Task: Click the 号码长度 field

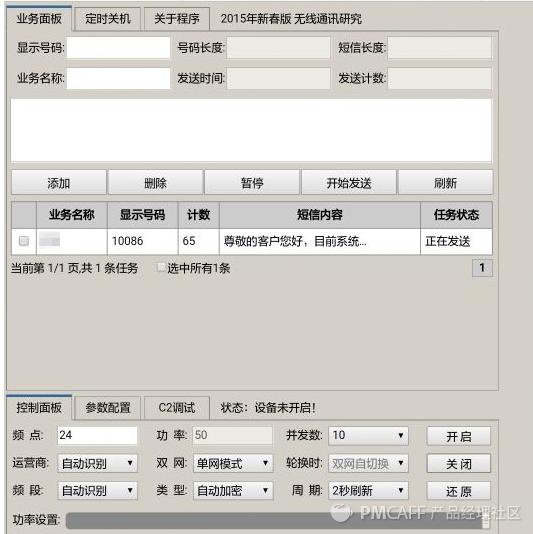Action: [278, 48]
